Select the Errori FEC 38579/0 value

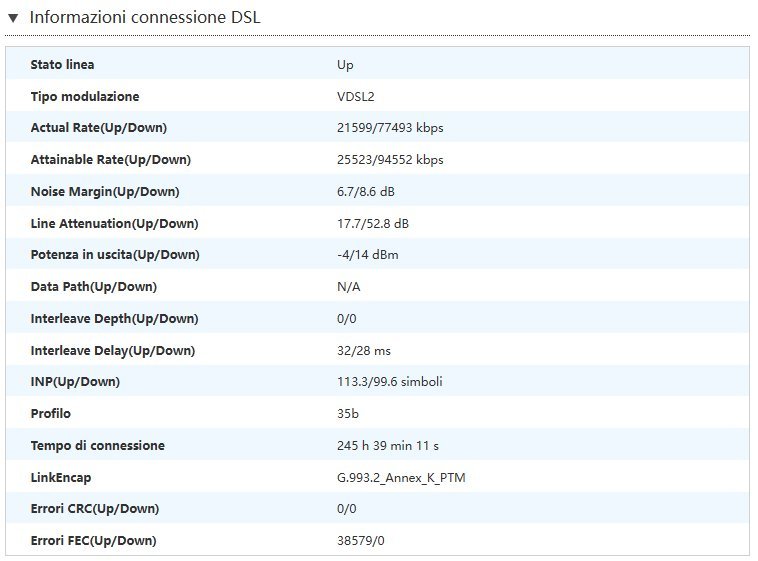pos(361,541)
